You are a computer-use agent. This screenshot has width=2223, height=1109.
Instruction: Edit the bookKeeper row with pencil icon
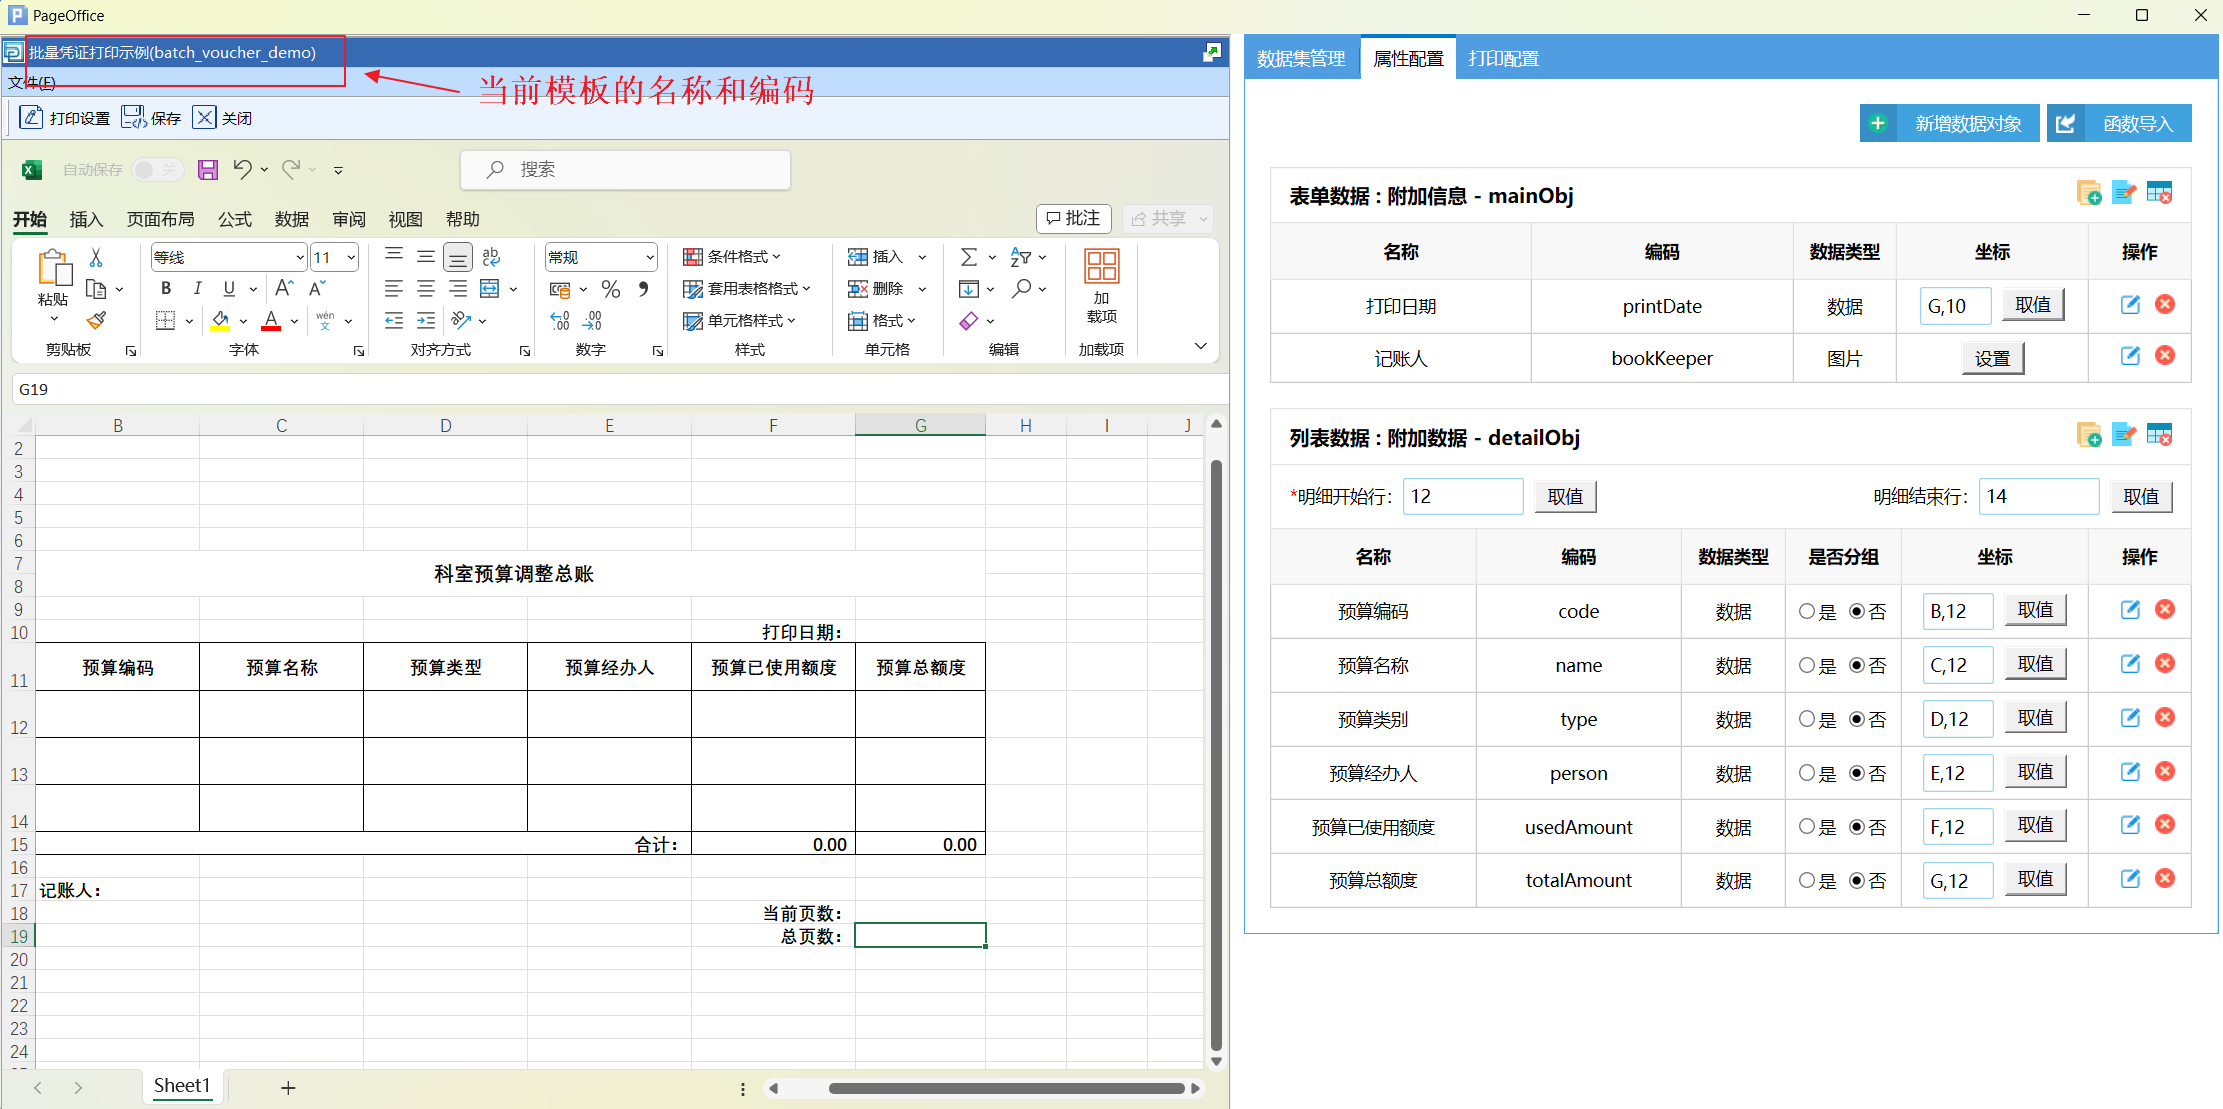tap(2130, 356)
